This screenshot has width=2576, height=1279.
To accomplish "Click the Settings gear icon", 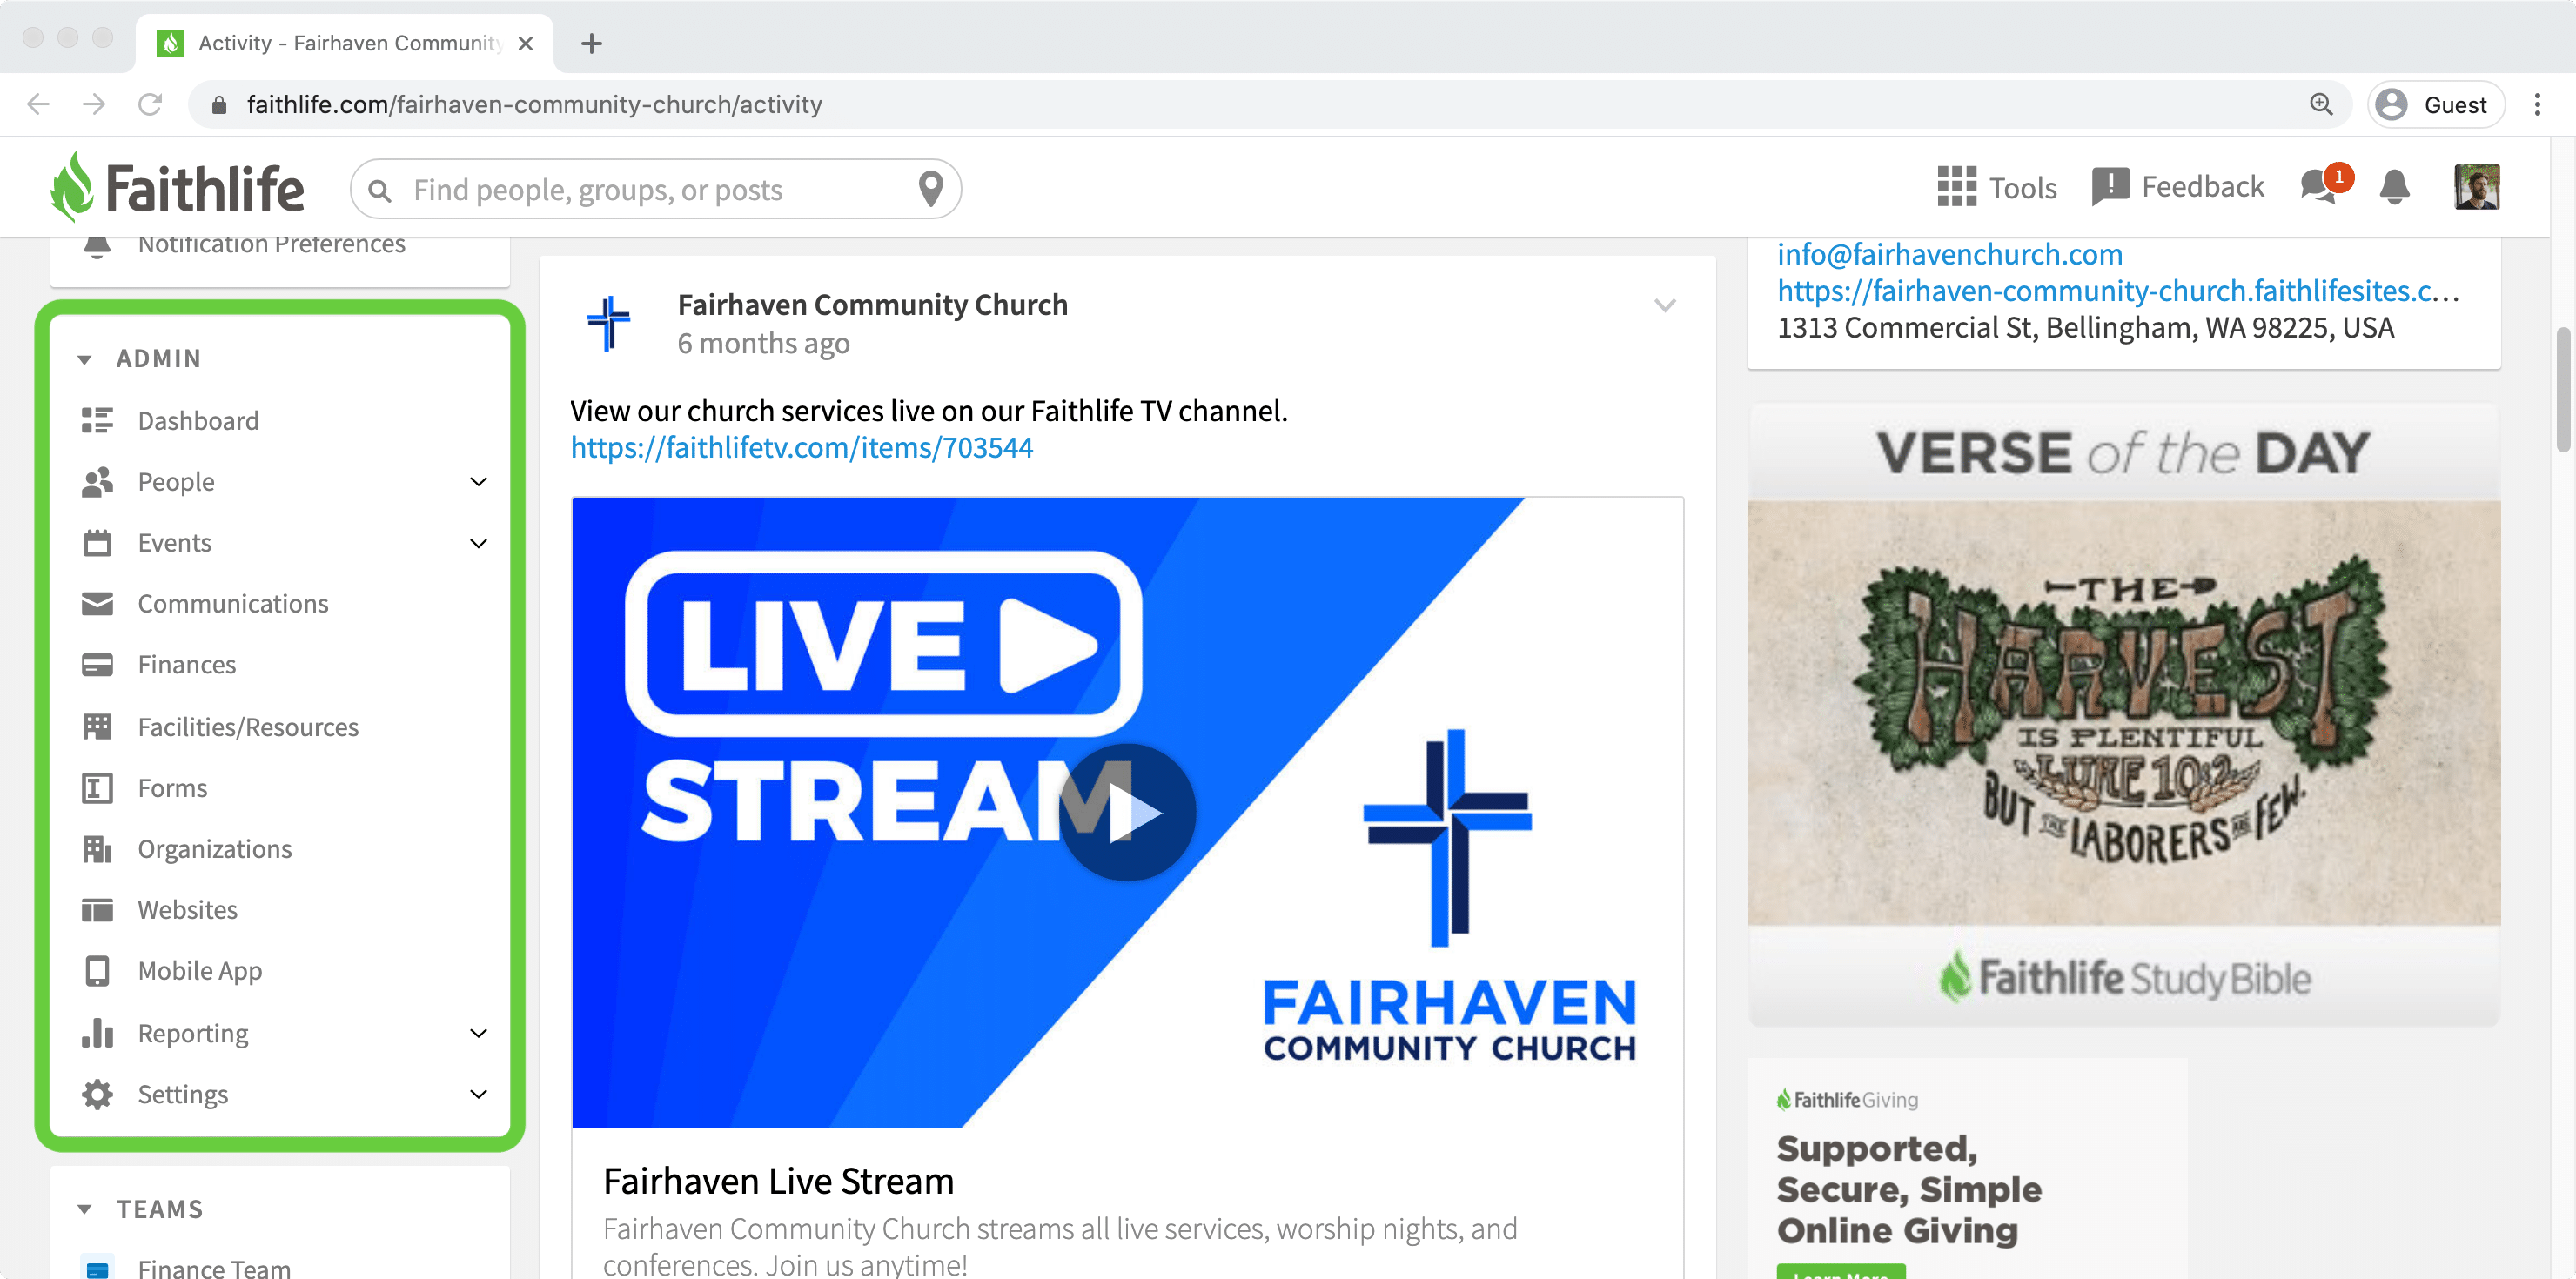I will click(x=97, y=1094).
